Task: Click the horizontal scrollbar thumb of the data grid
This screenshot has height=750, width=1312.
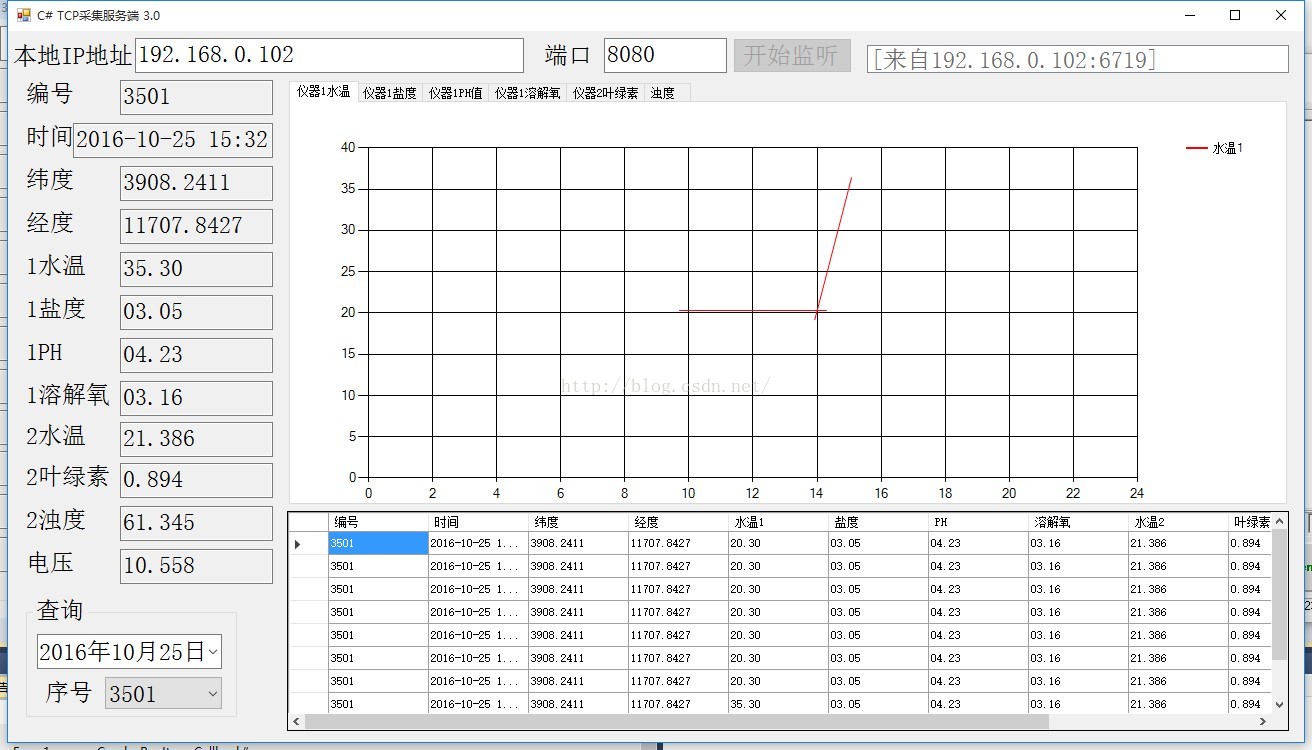Action: (x=677, y=721)
